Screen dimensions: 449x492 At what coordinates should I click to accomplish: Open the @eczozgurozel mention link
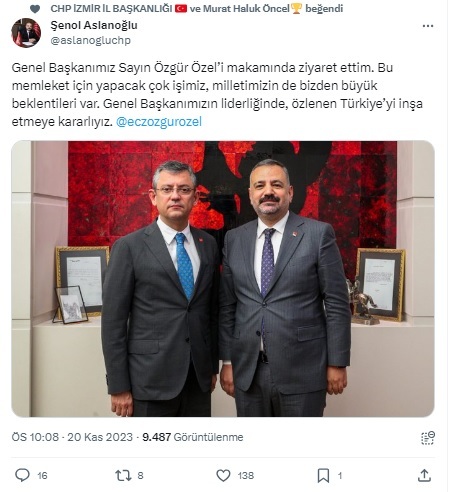point(159,122)
